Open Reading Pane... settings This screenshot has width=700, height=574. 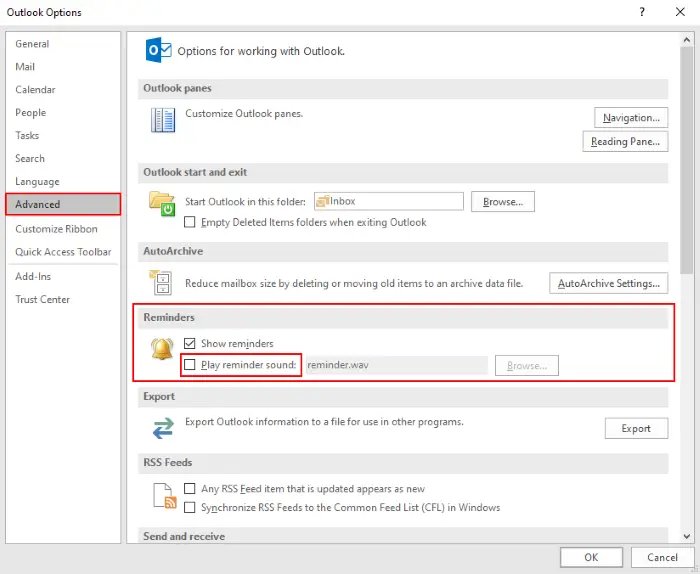point(625,141)
